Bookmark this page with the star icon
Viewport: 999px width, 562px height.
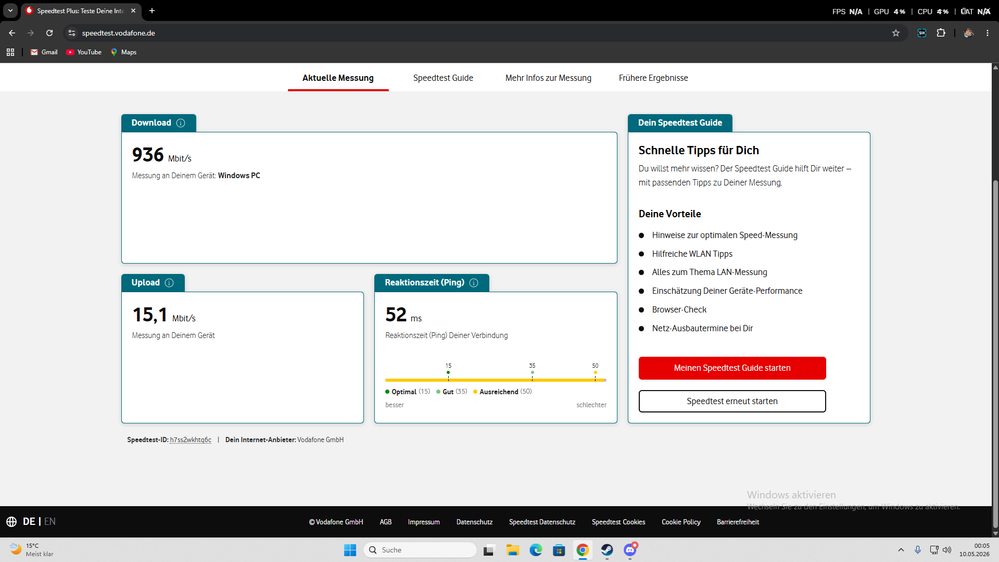pos(896,33)
